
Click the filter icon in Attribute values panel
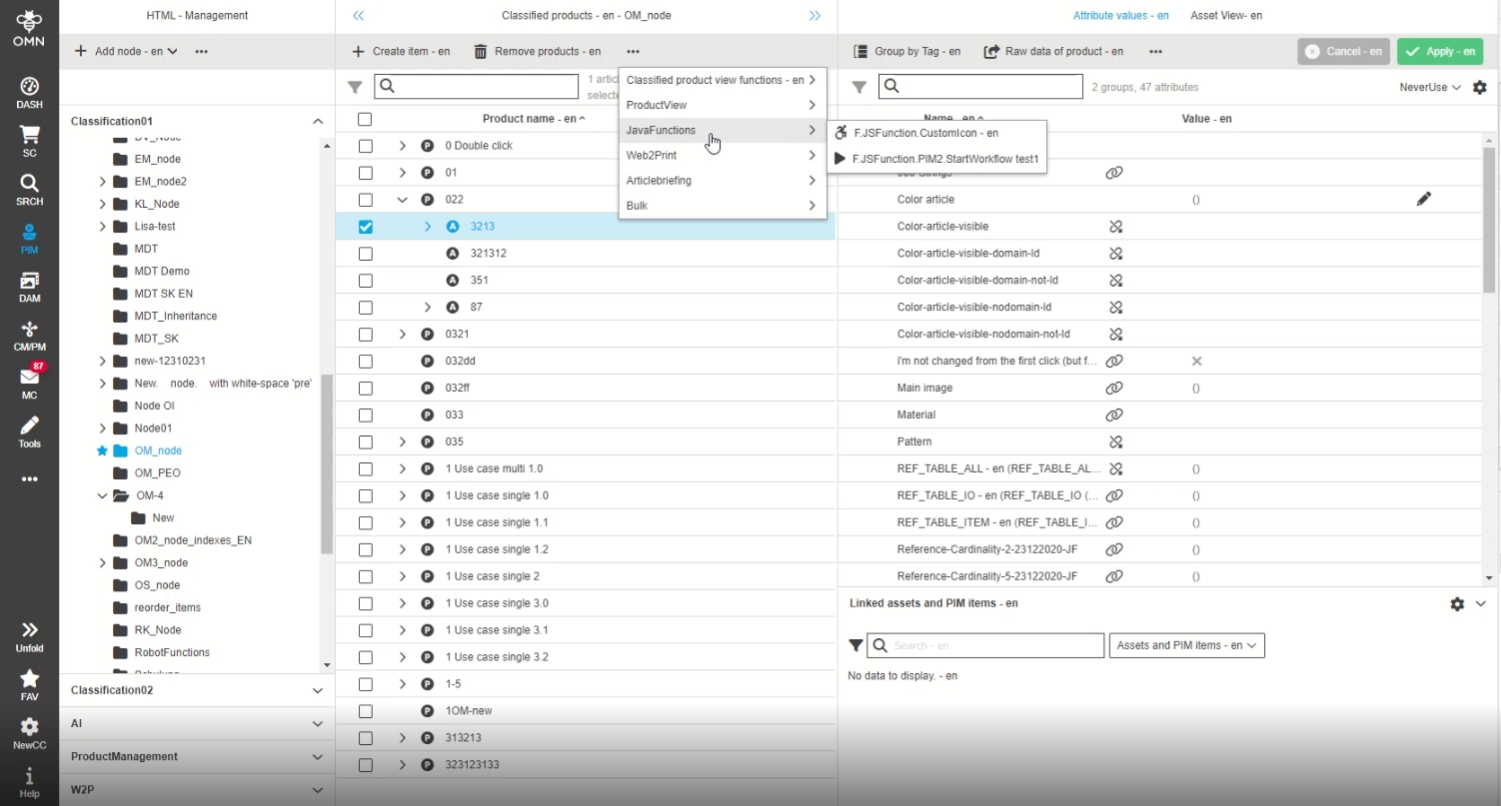pyautogui.click(x=859, y=87)
